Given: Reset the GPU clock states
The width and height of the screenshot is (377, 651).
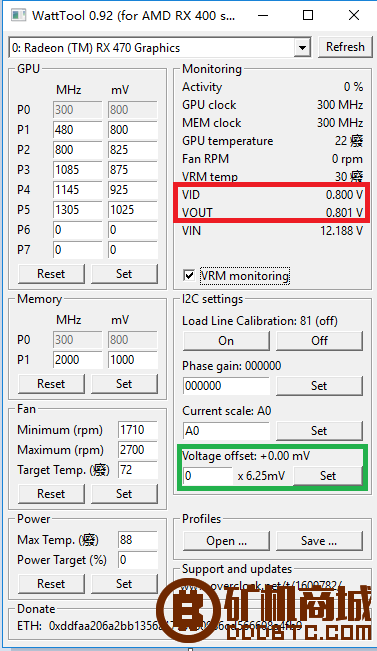Looking at the screenshot, I should [51, 274].
